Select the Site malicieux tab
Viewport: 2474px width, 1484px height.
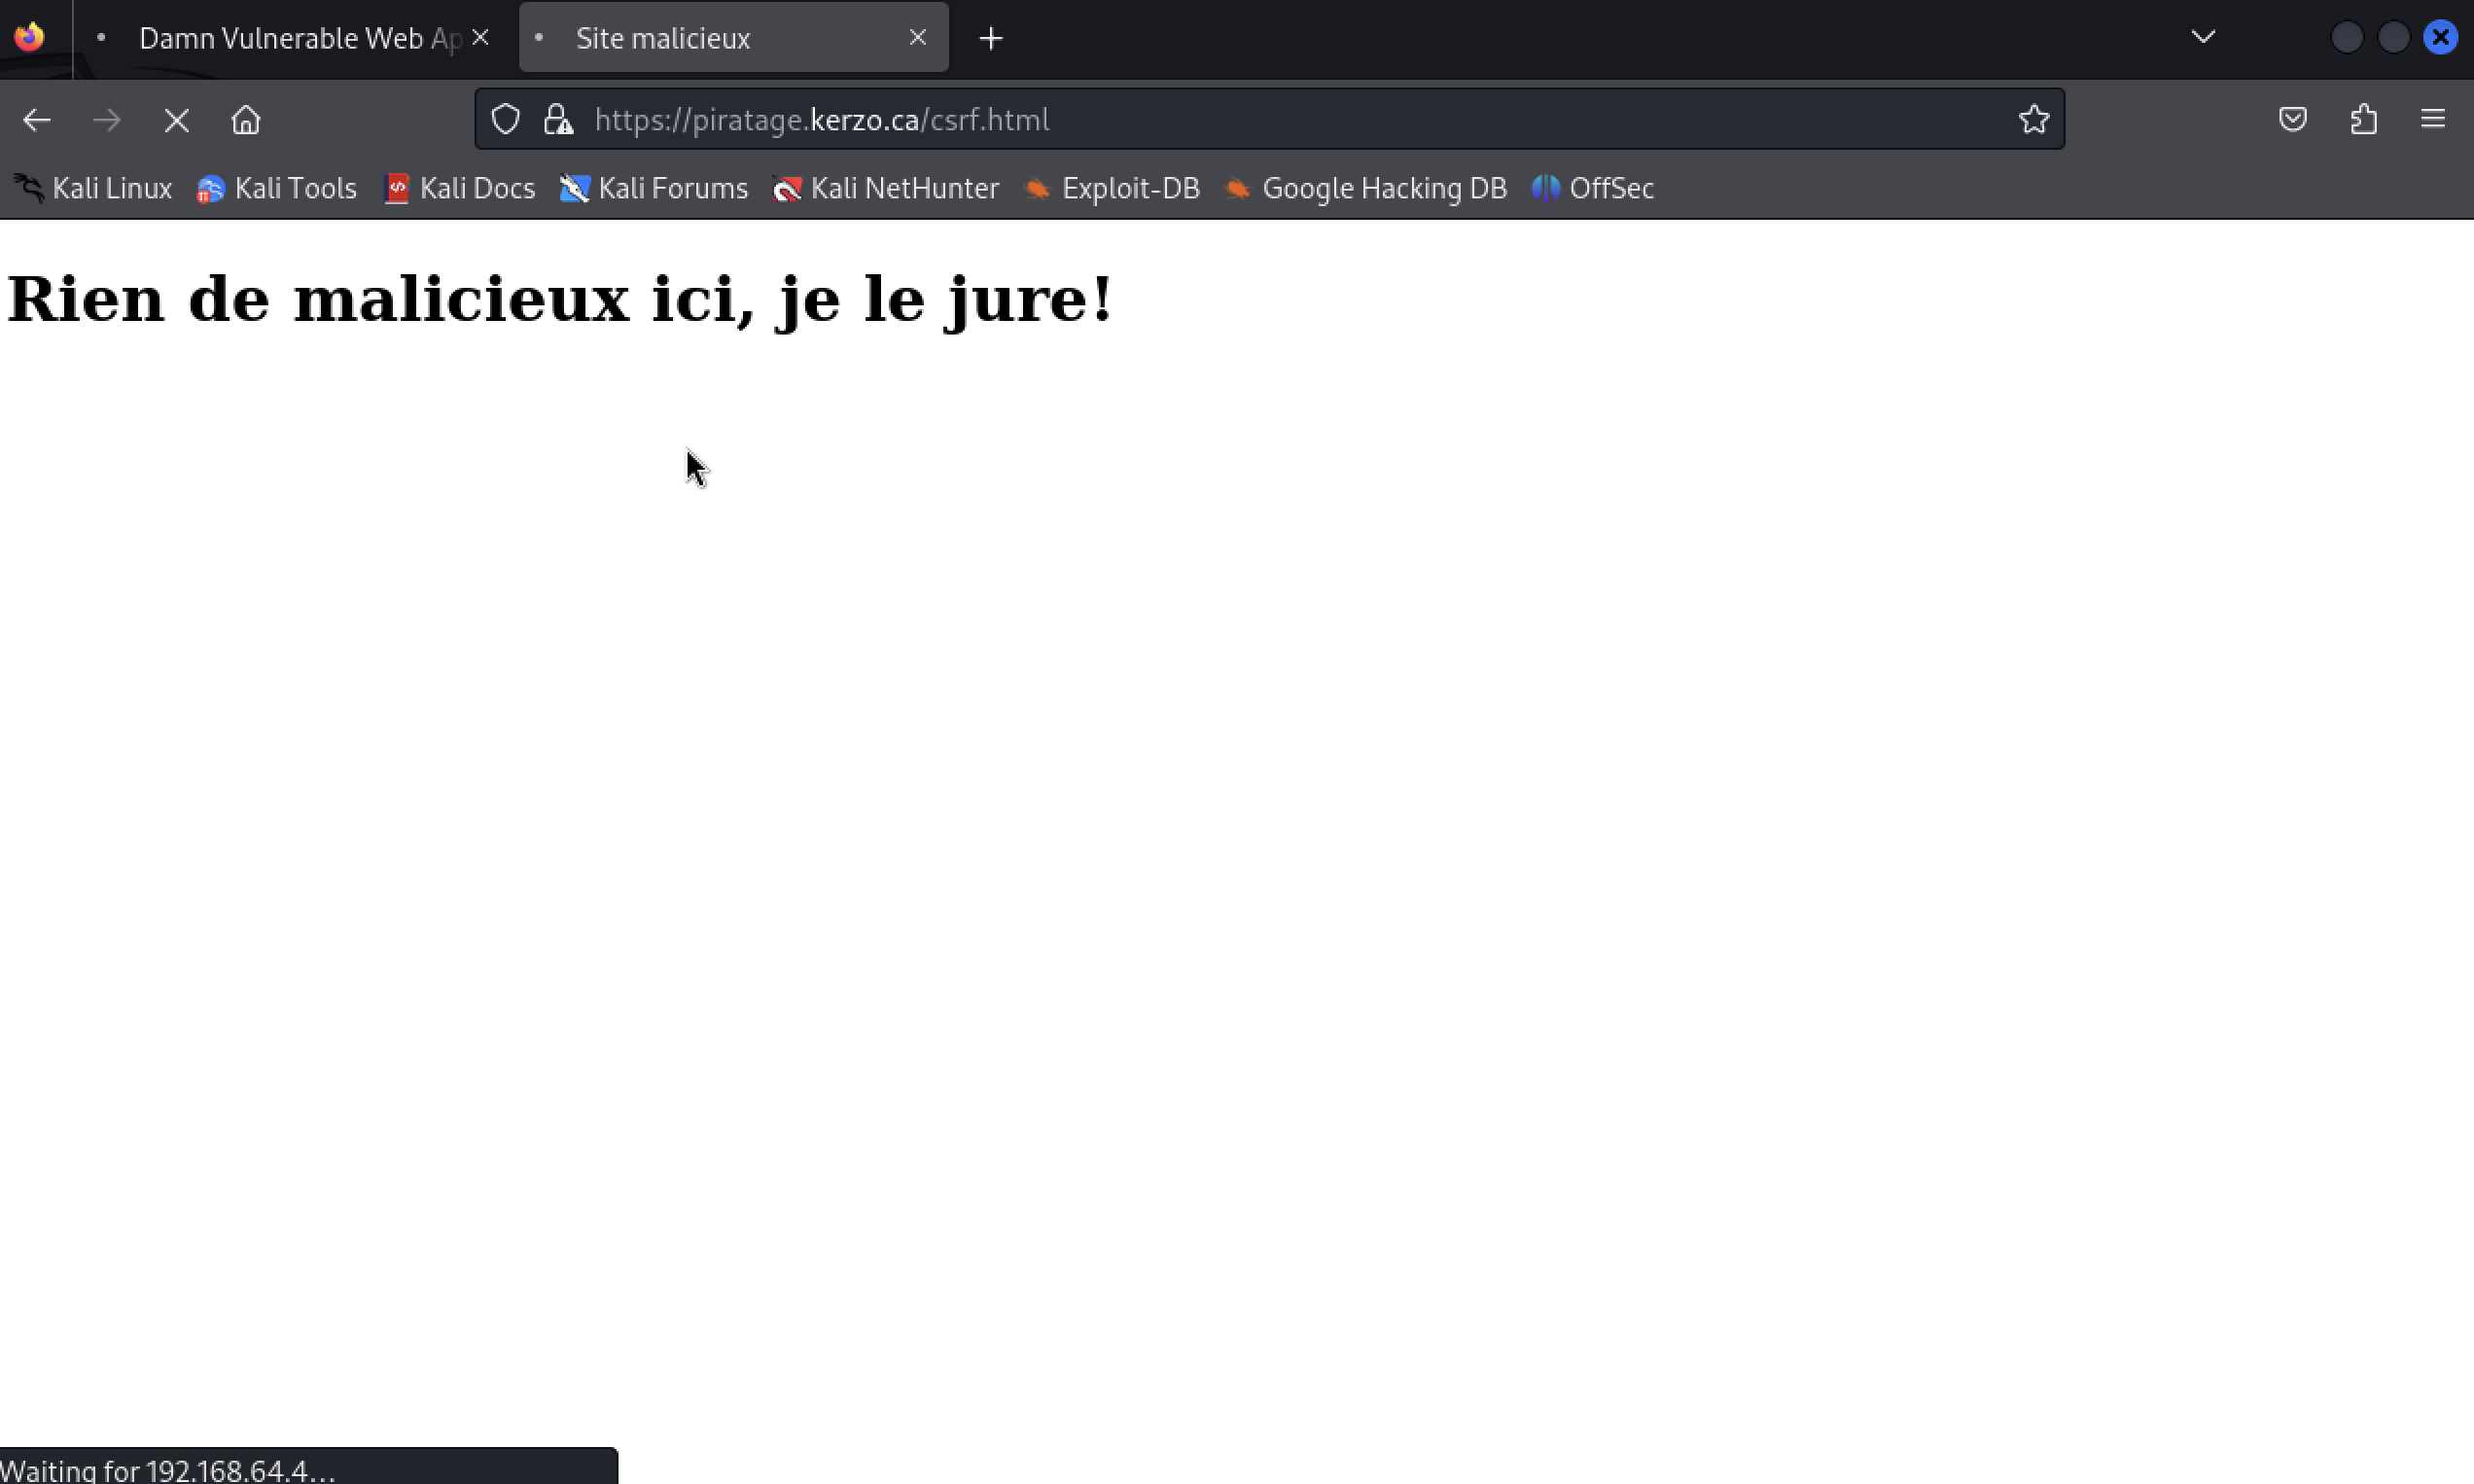(x=733, y=38)
